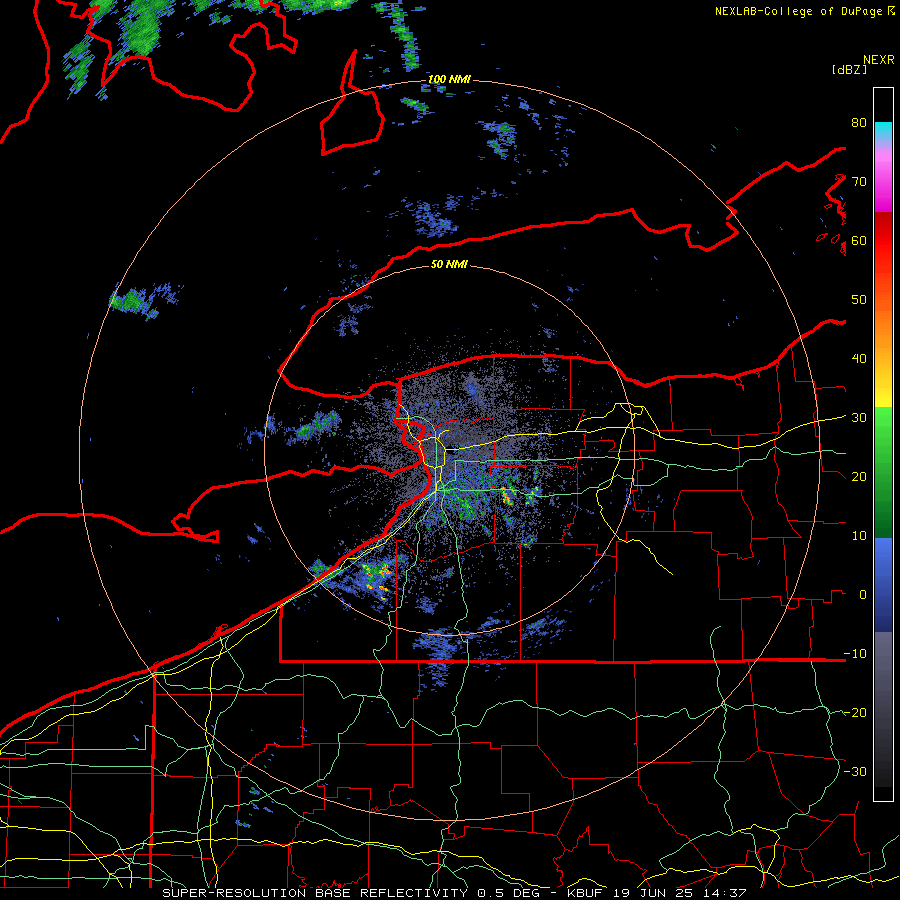Click the -30 value on the dBZ scale
The width and height of the screenshot is (900, 900).
coord(855,771)
